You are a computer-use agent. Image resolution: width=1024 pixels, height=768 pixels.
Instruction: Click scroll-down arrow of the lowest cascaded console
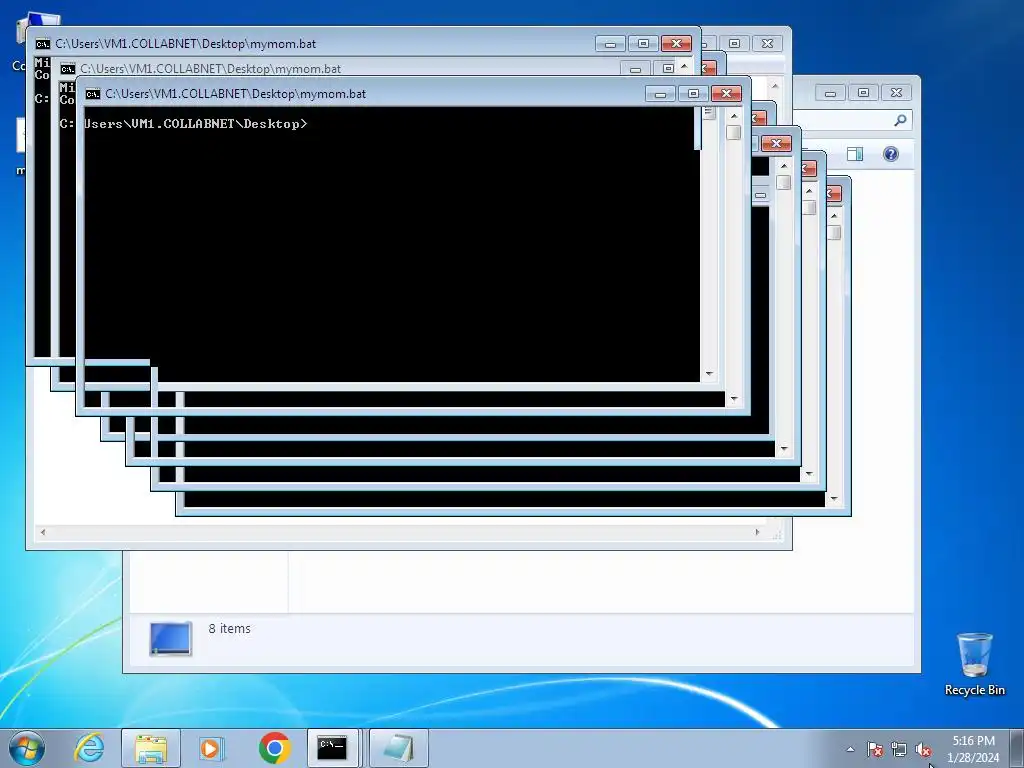(834, 499)
